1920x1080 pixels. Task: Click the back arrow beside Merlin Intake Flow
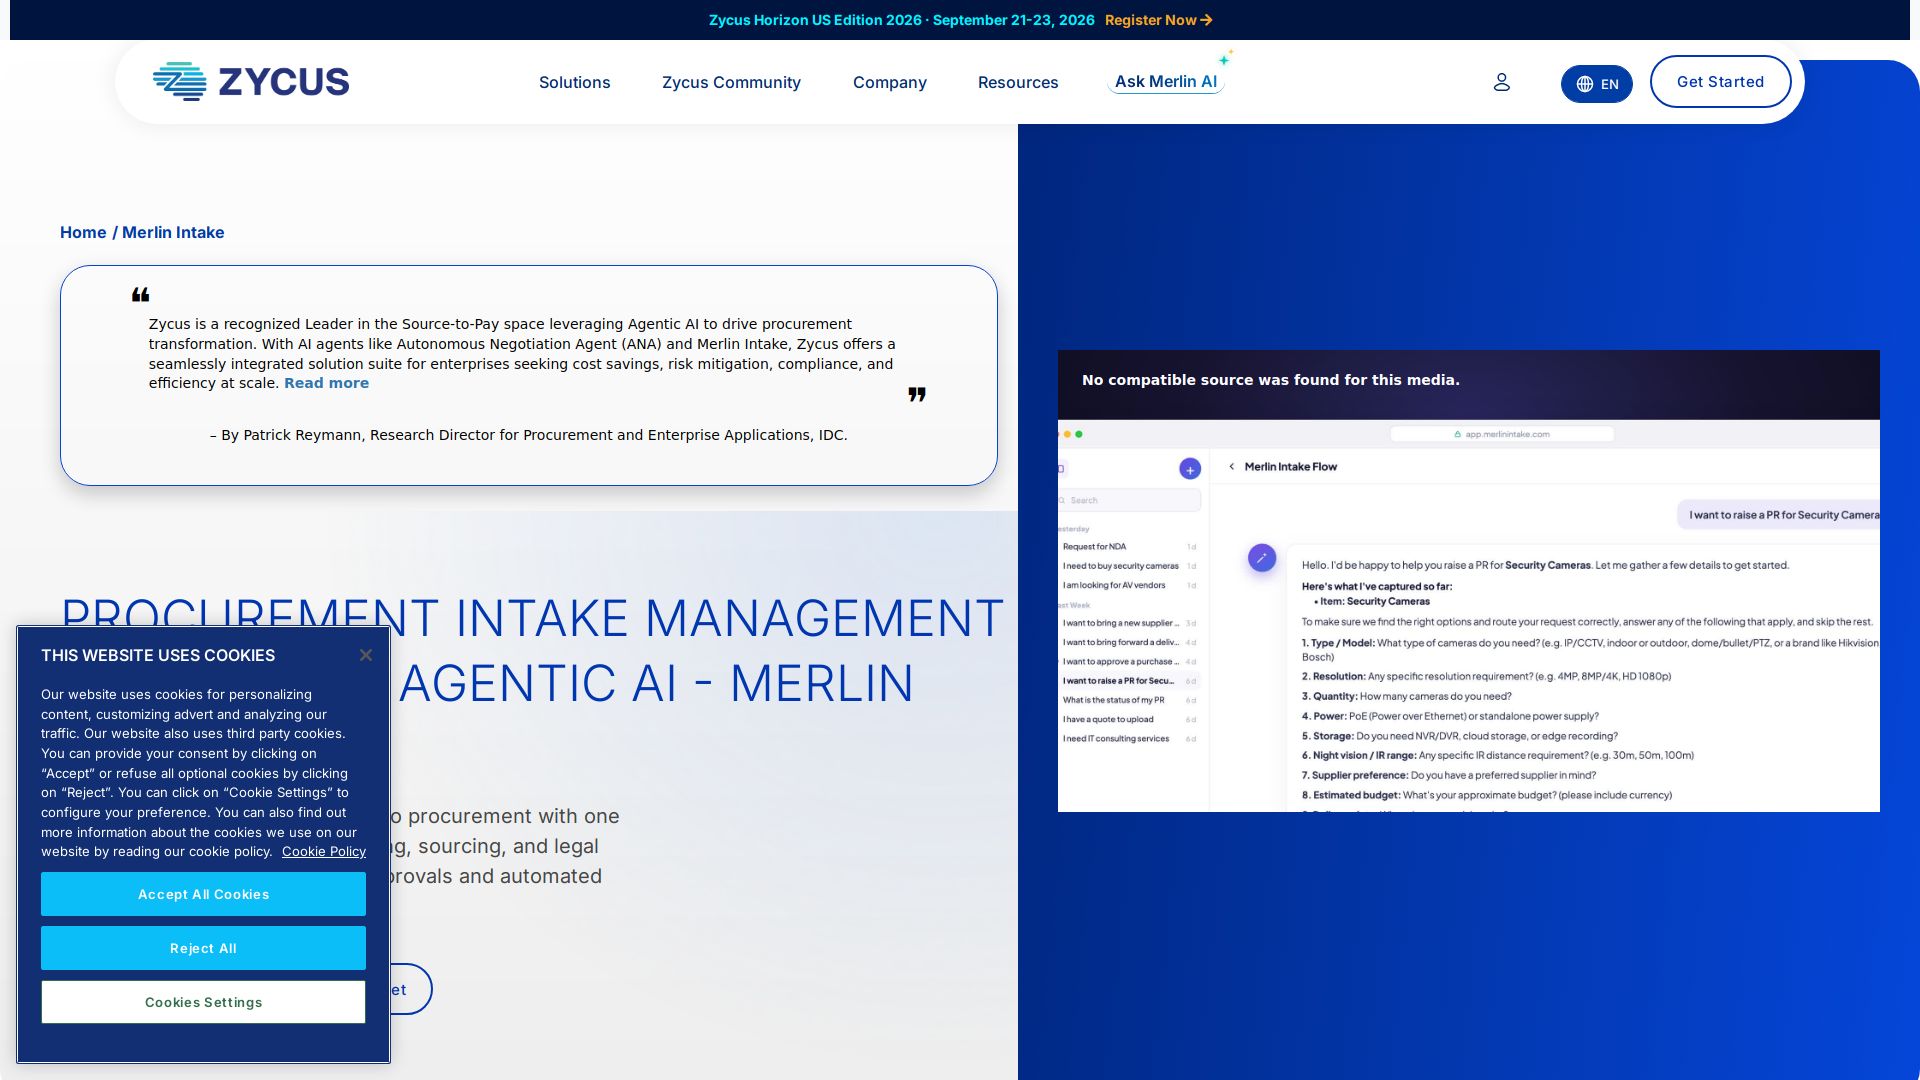tap(1231, 466)
